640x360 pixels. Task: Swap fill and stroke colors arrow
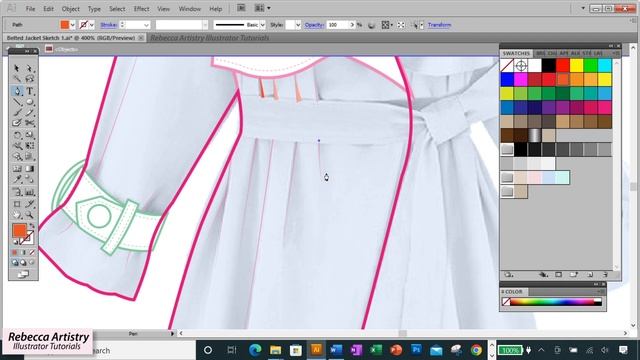point(32,226)
